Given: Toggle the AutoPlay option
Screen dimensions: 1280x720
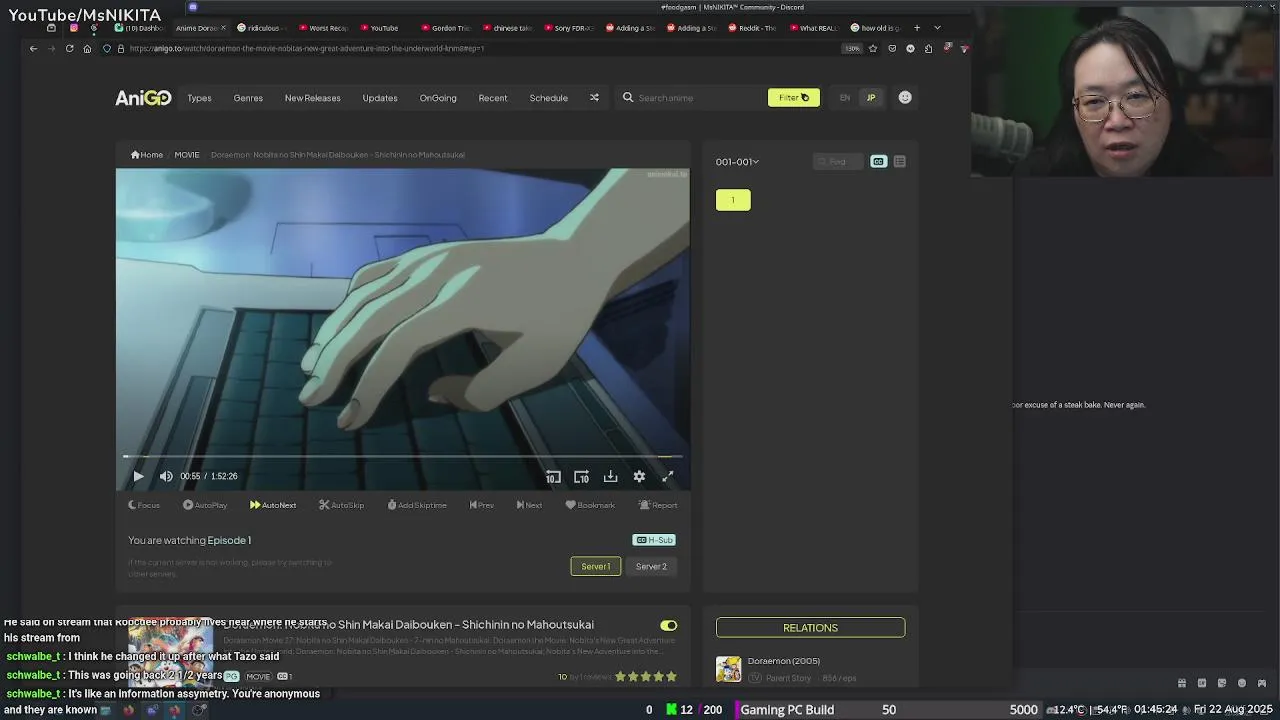Looking at the screenshot, I should (205, 505).
